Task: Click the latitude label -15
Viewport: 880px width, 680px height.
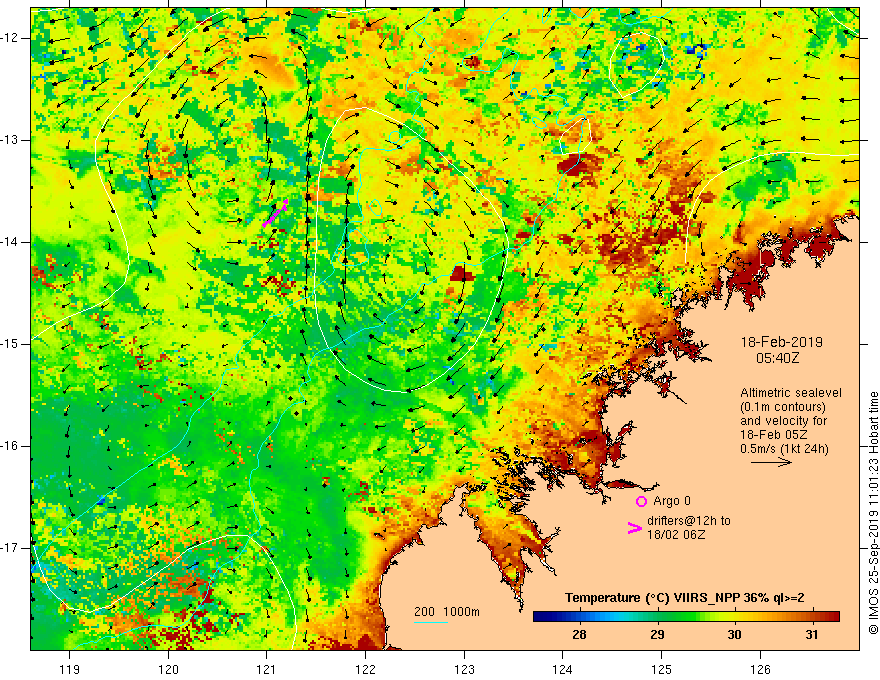Action: tap(11, 344)
